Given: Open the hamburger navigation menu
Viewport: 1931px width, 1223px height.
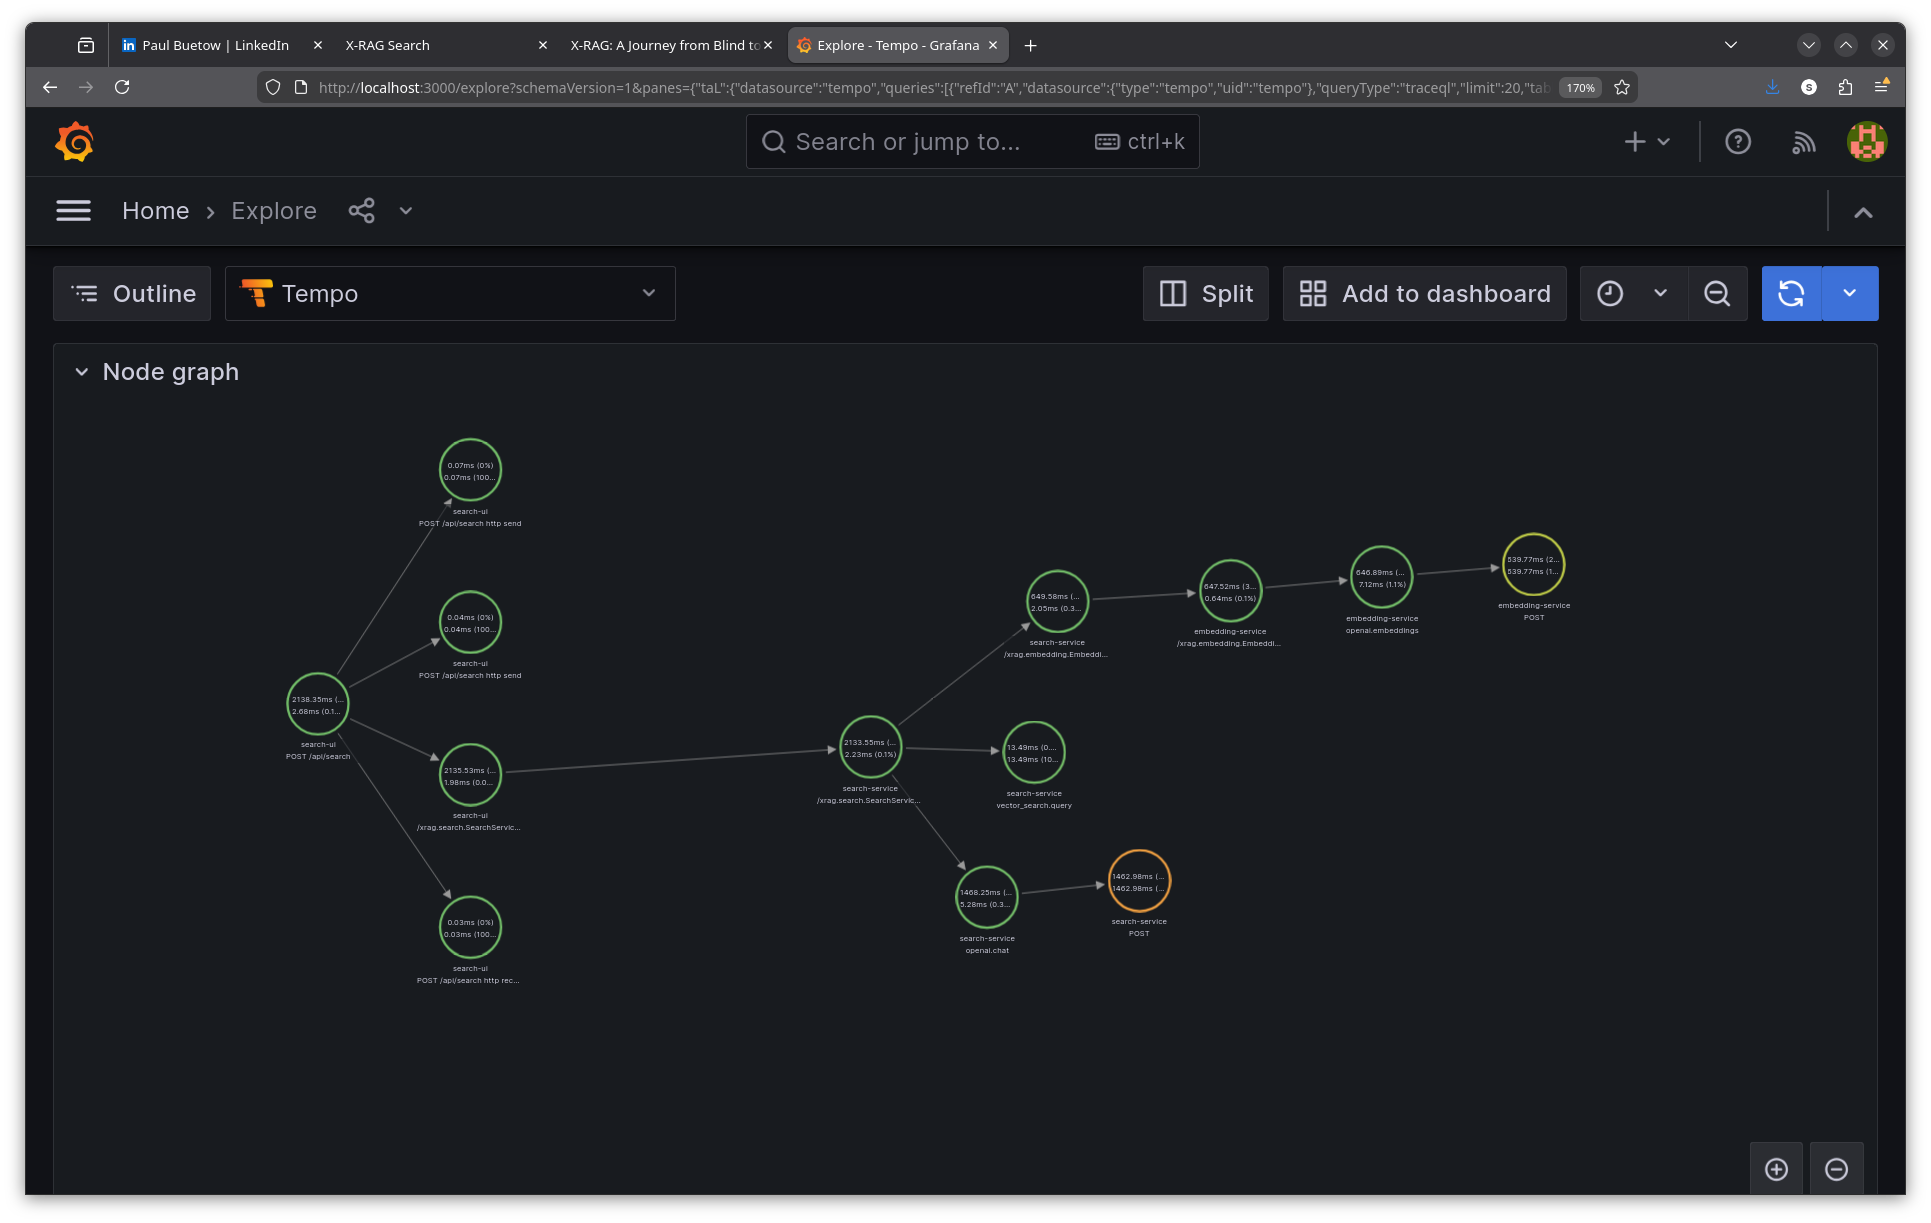Looking at the screenshot, I should pos(73,211).
